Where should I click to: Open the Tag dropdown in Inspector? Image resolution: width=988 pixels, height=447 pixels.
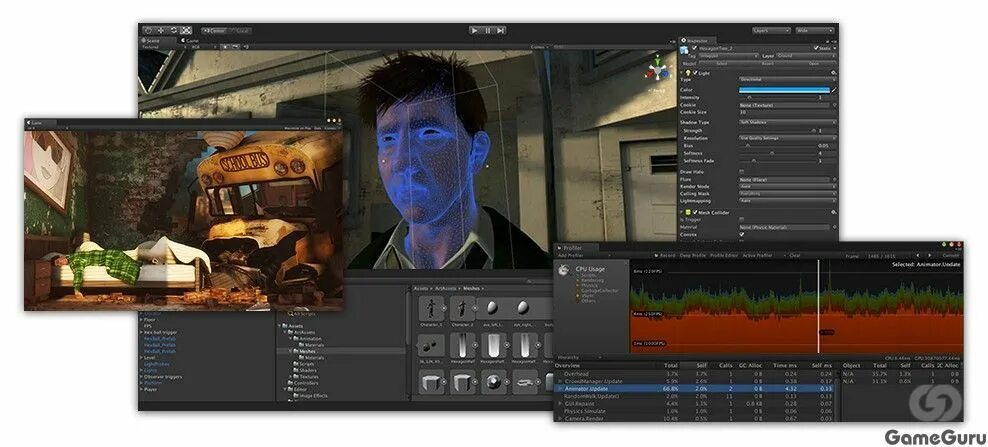click(727, 55)
